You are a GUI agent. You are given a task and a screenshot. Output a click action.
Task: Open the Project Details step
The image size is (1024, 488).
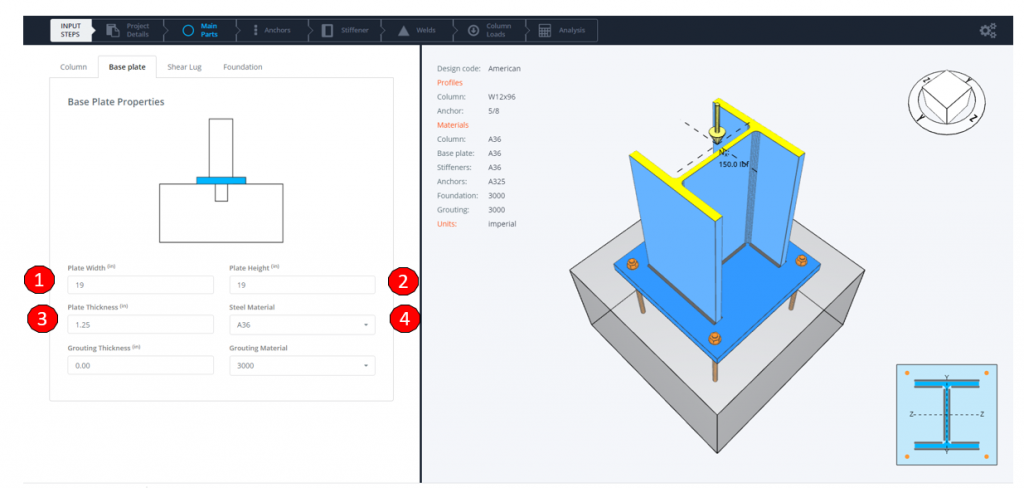click(x=129, y=30)
